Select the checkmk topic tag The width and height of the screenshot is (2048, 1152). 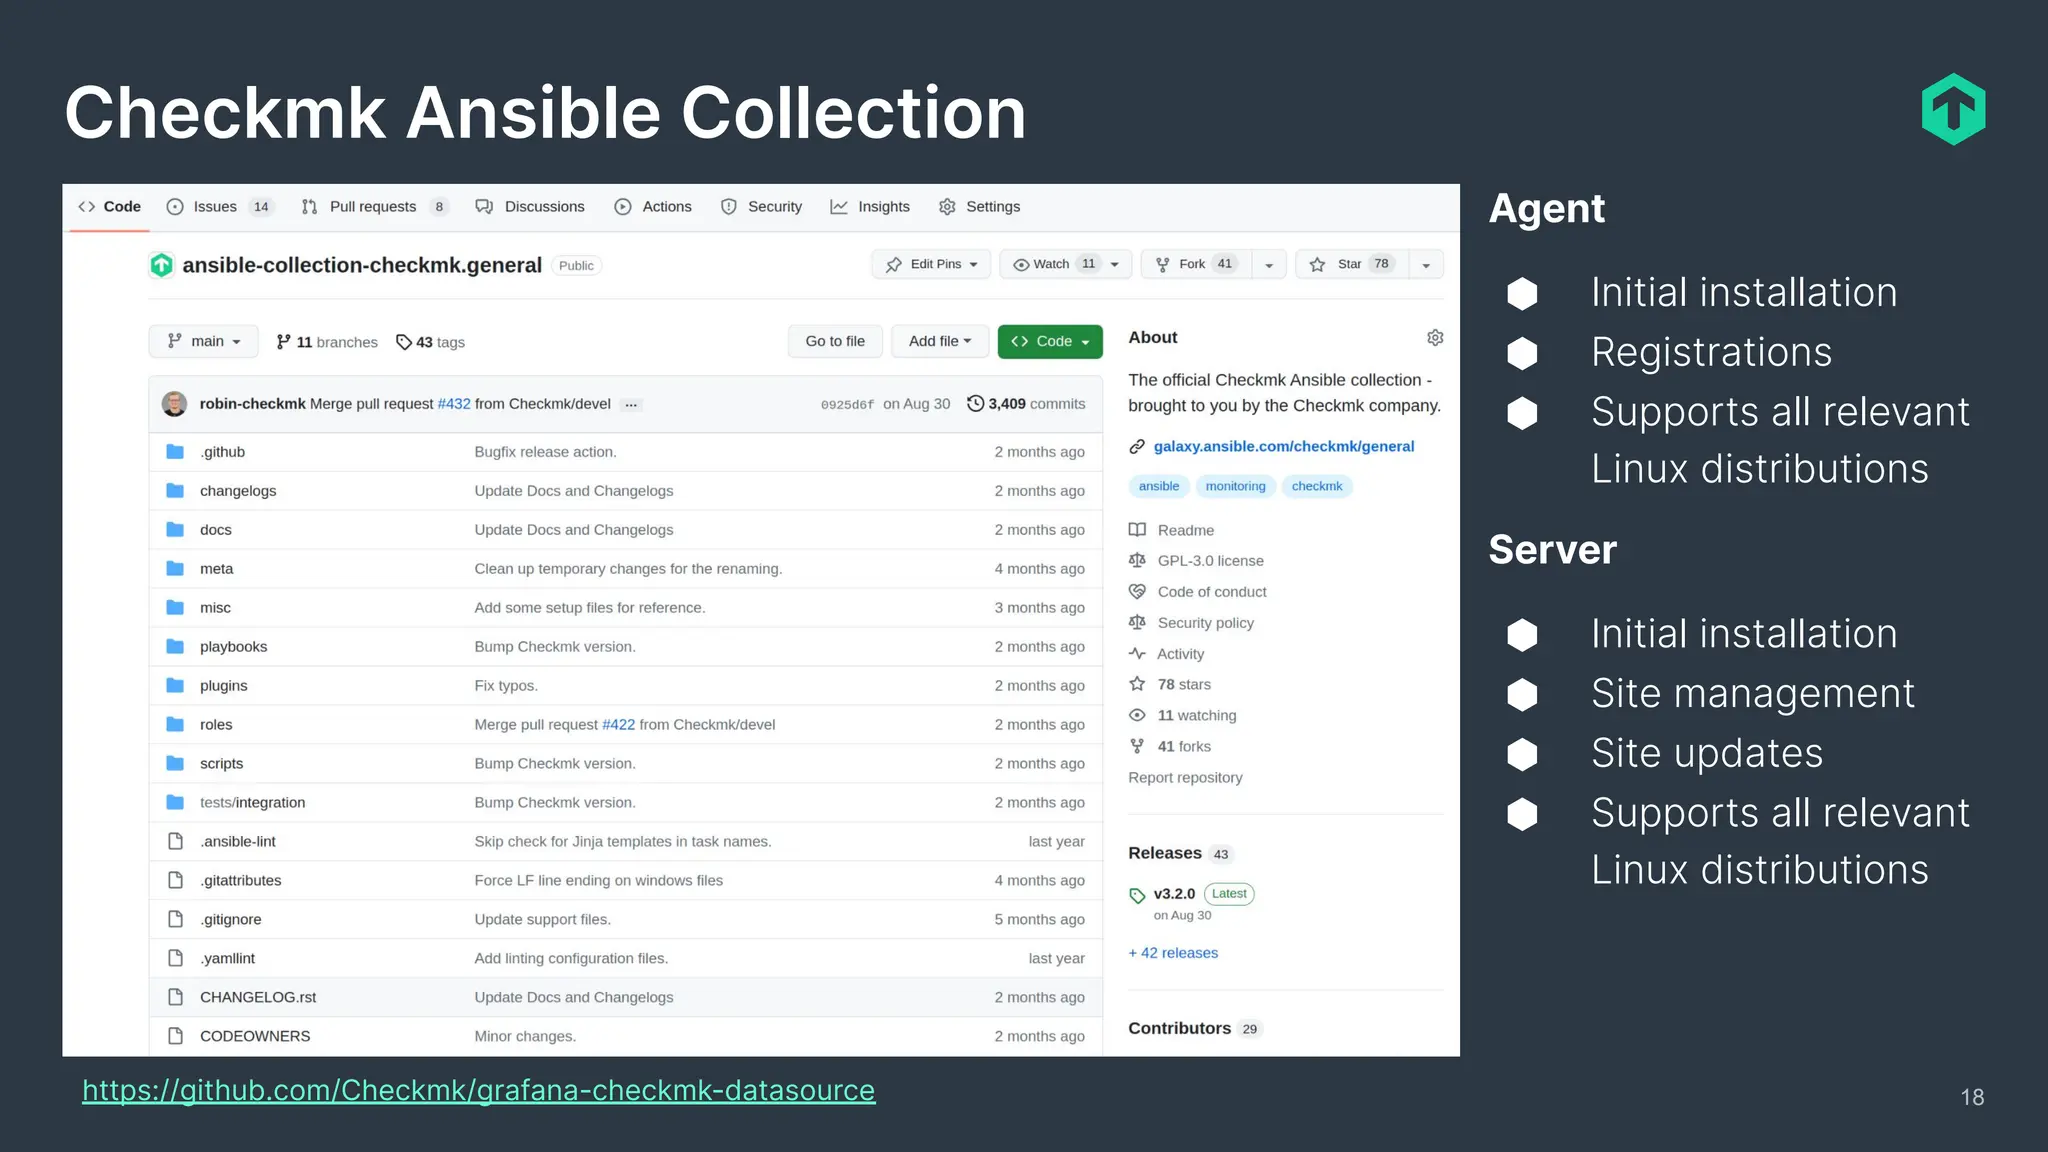(1317, 487)
